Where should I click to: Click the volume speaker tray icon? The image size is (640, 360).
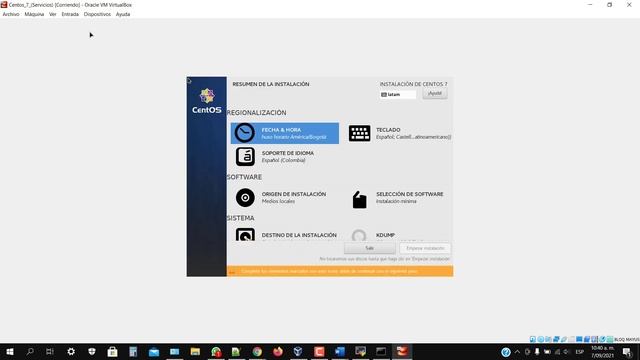(x=567, y=352)
